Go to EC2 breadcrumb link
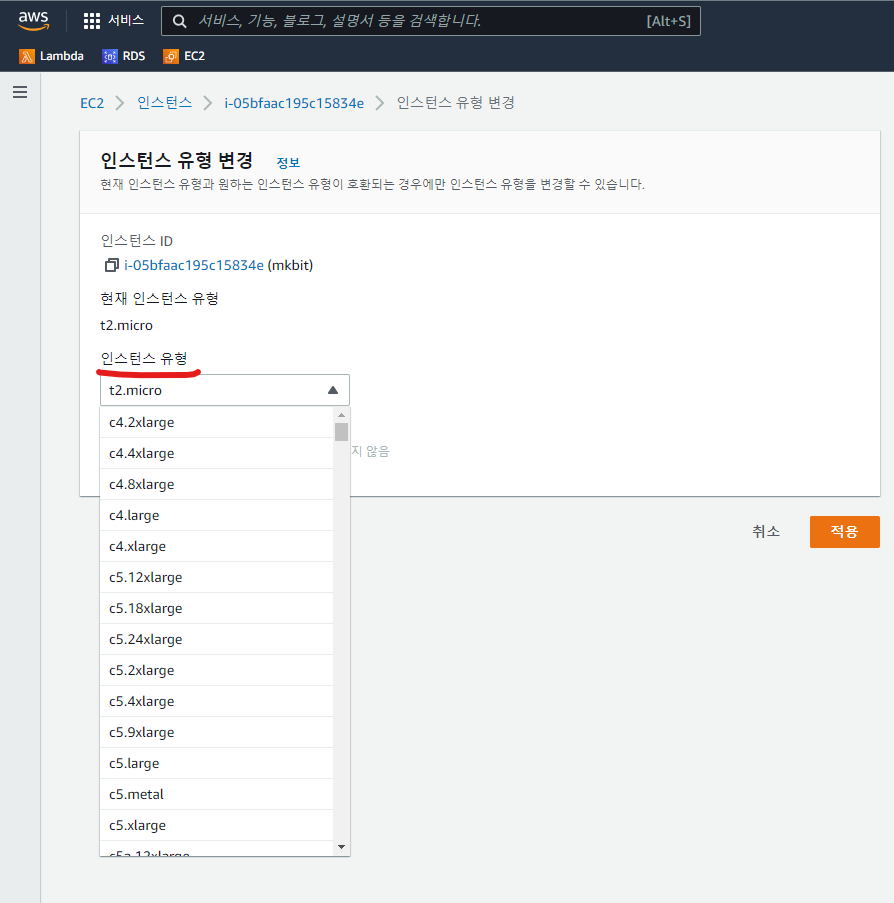894x903 pixels. pos(92,103)
